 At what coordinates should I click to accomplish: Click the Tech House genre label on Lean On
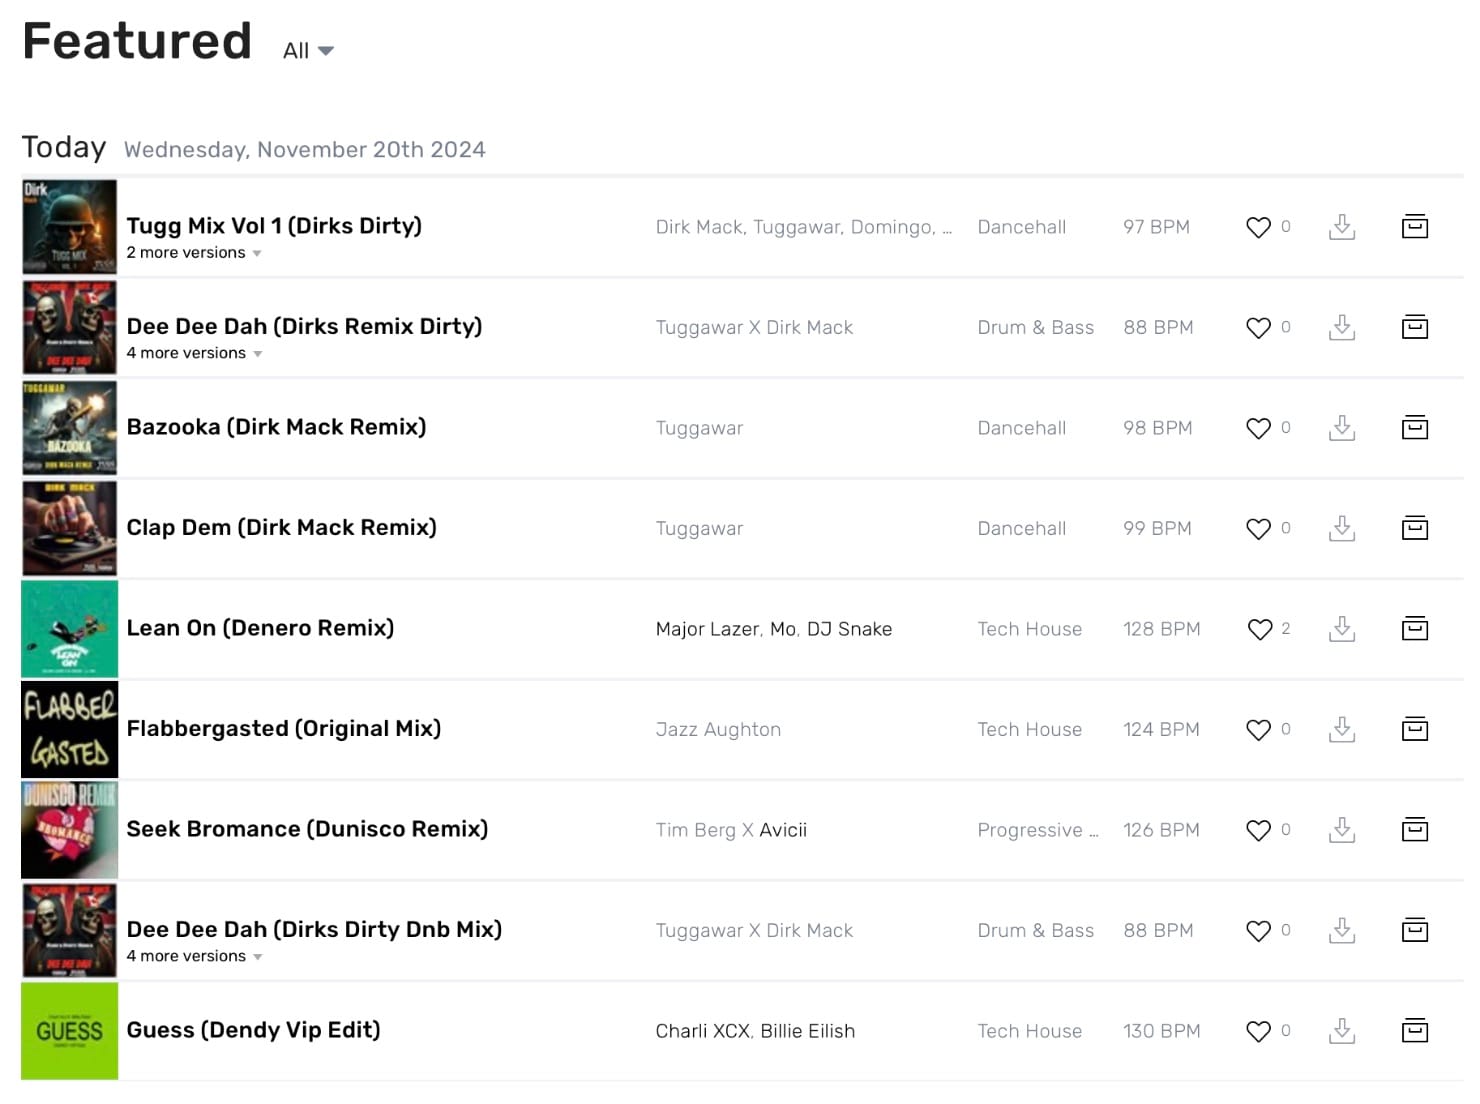(x=1029, y=629)
